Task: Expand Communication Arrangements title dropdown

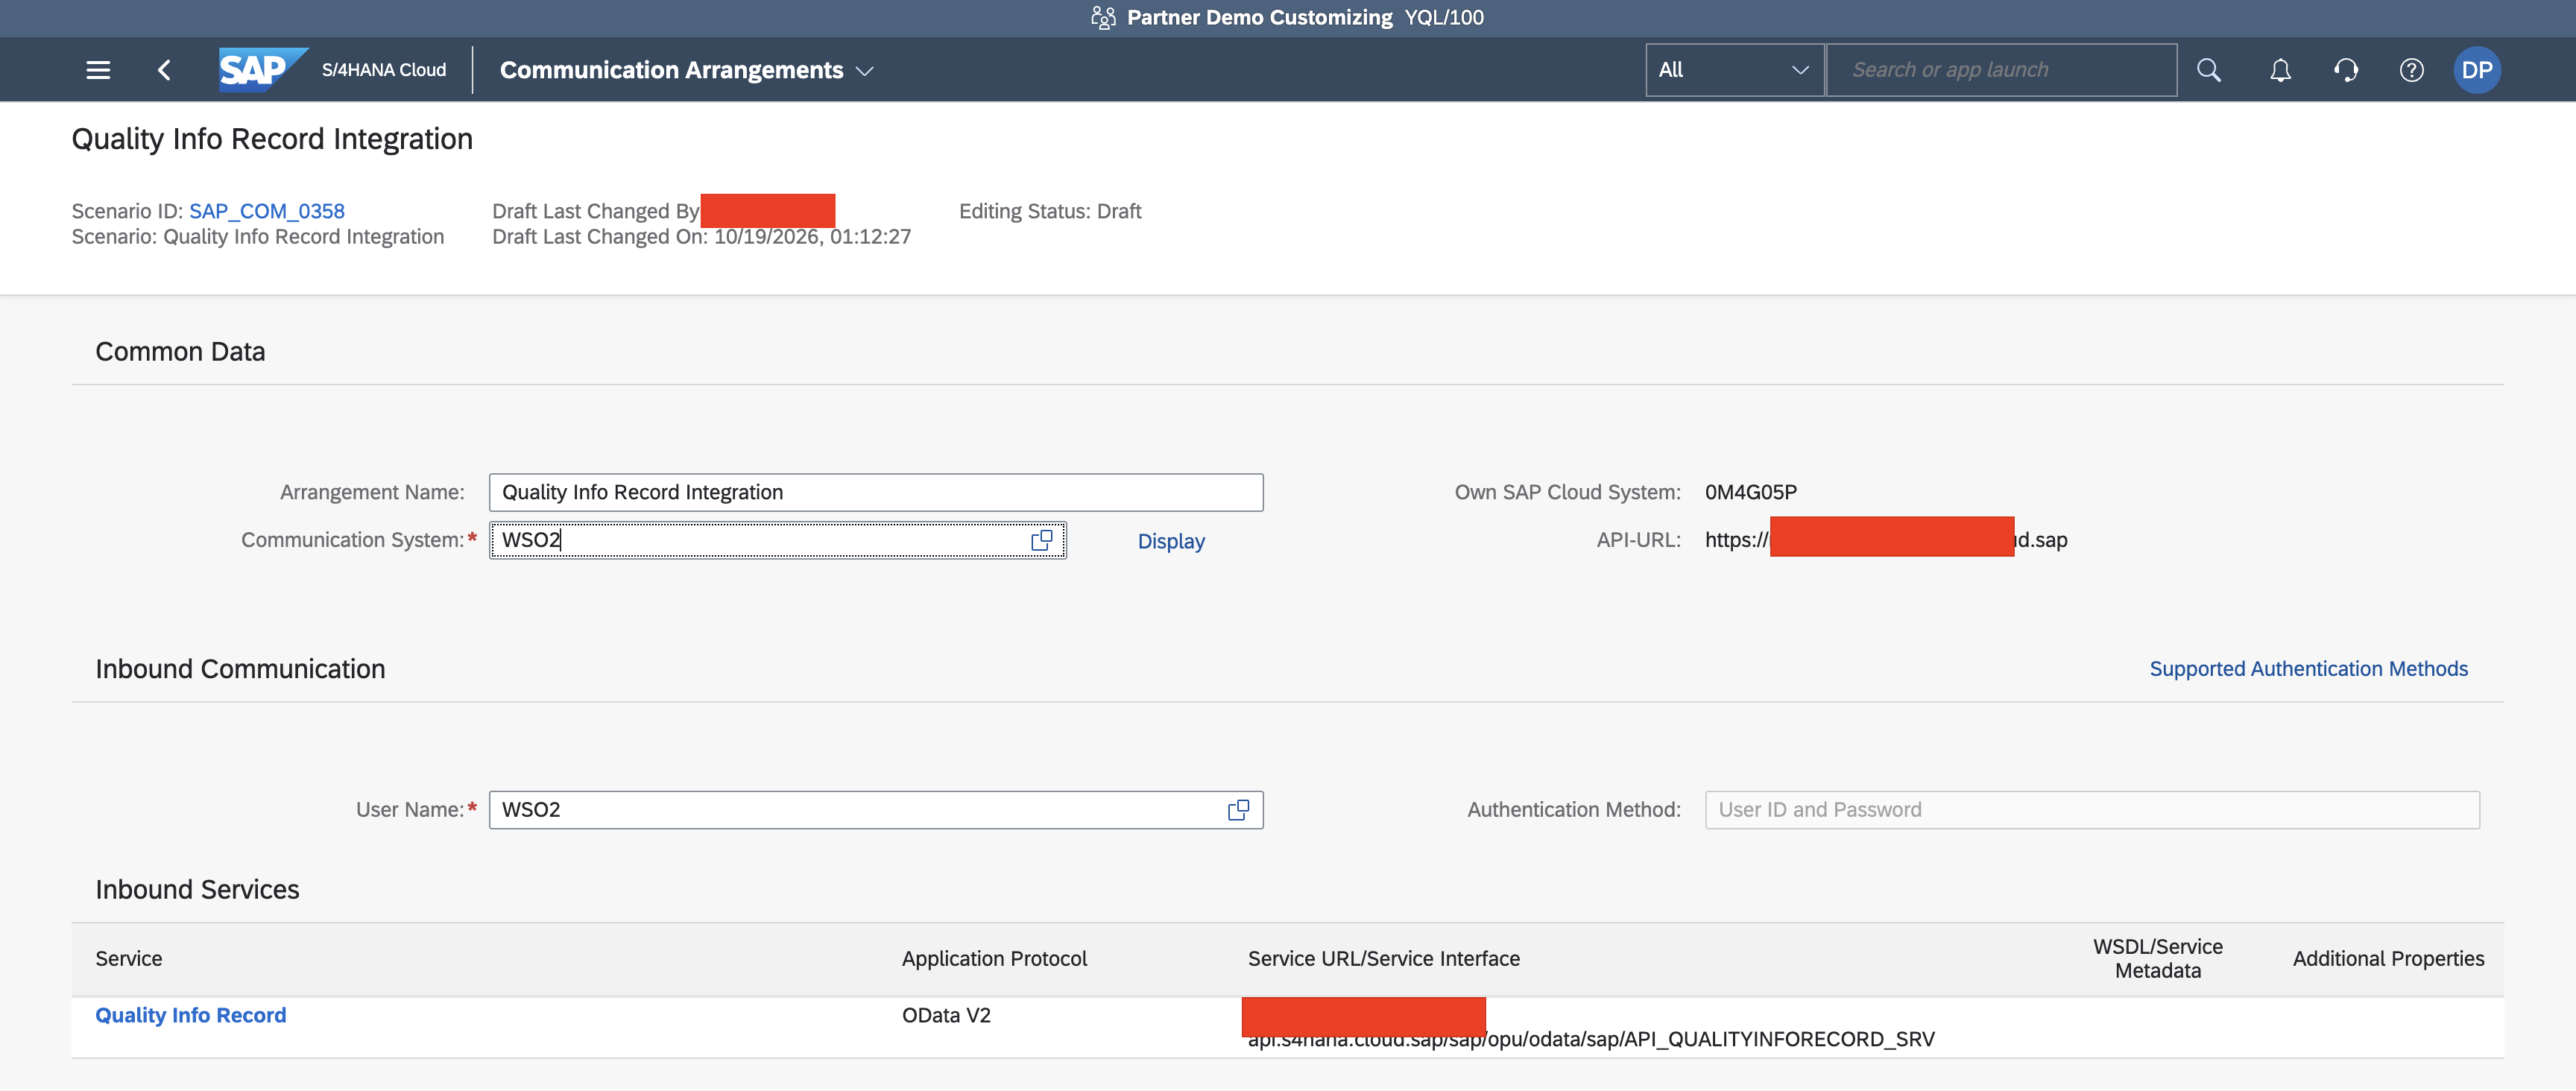Action: [x=865, y=71]
